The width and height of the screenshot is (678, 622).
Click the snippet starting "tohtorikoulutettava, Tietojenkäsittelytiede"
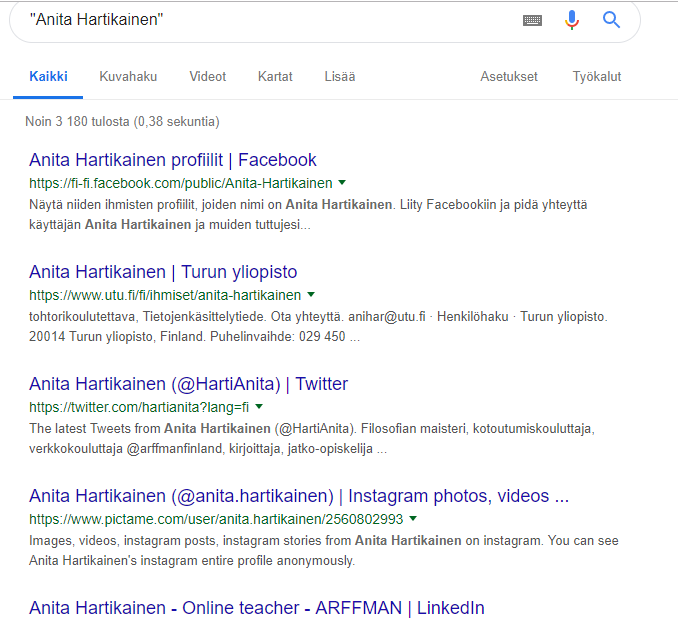[318, 327]
